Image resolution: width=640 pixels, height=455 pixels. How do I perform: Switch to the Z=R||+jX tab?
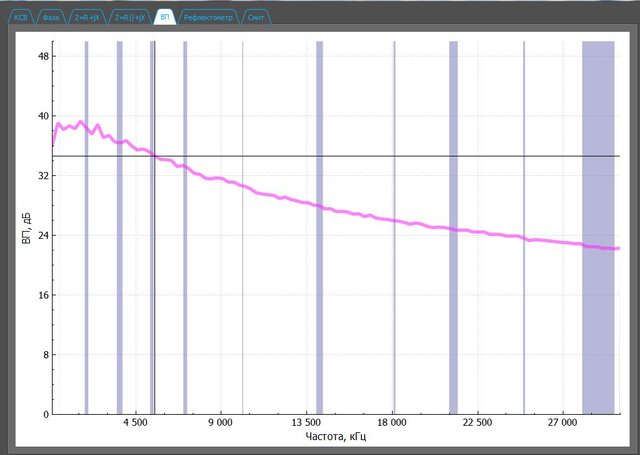(x=130, y=18)
